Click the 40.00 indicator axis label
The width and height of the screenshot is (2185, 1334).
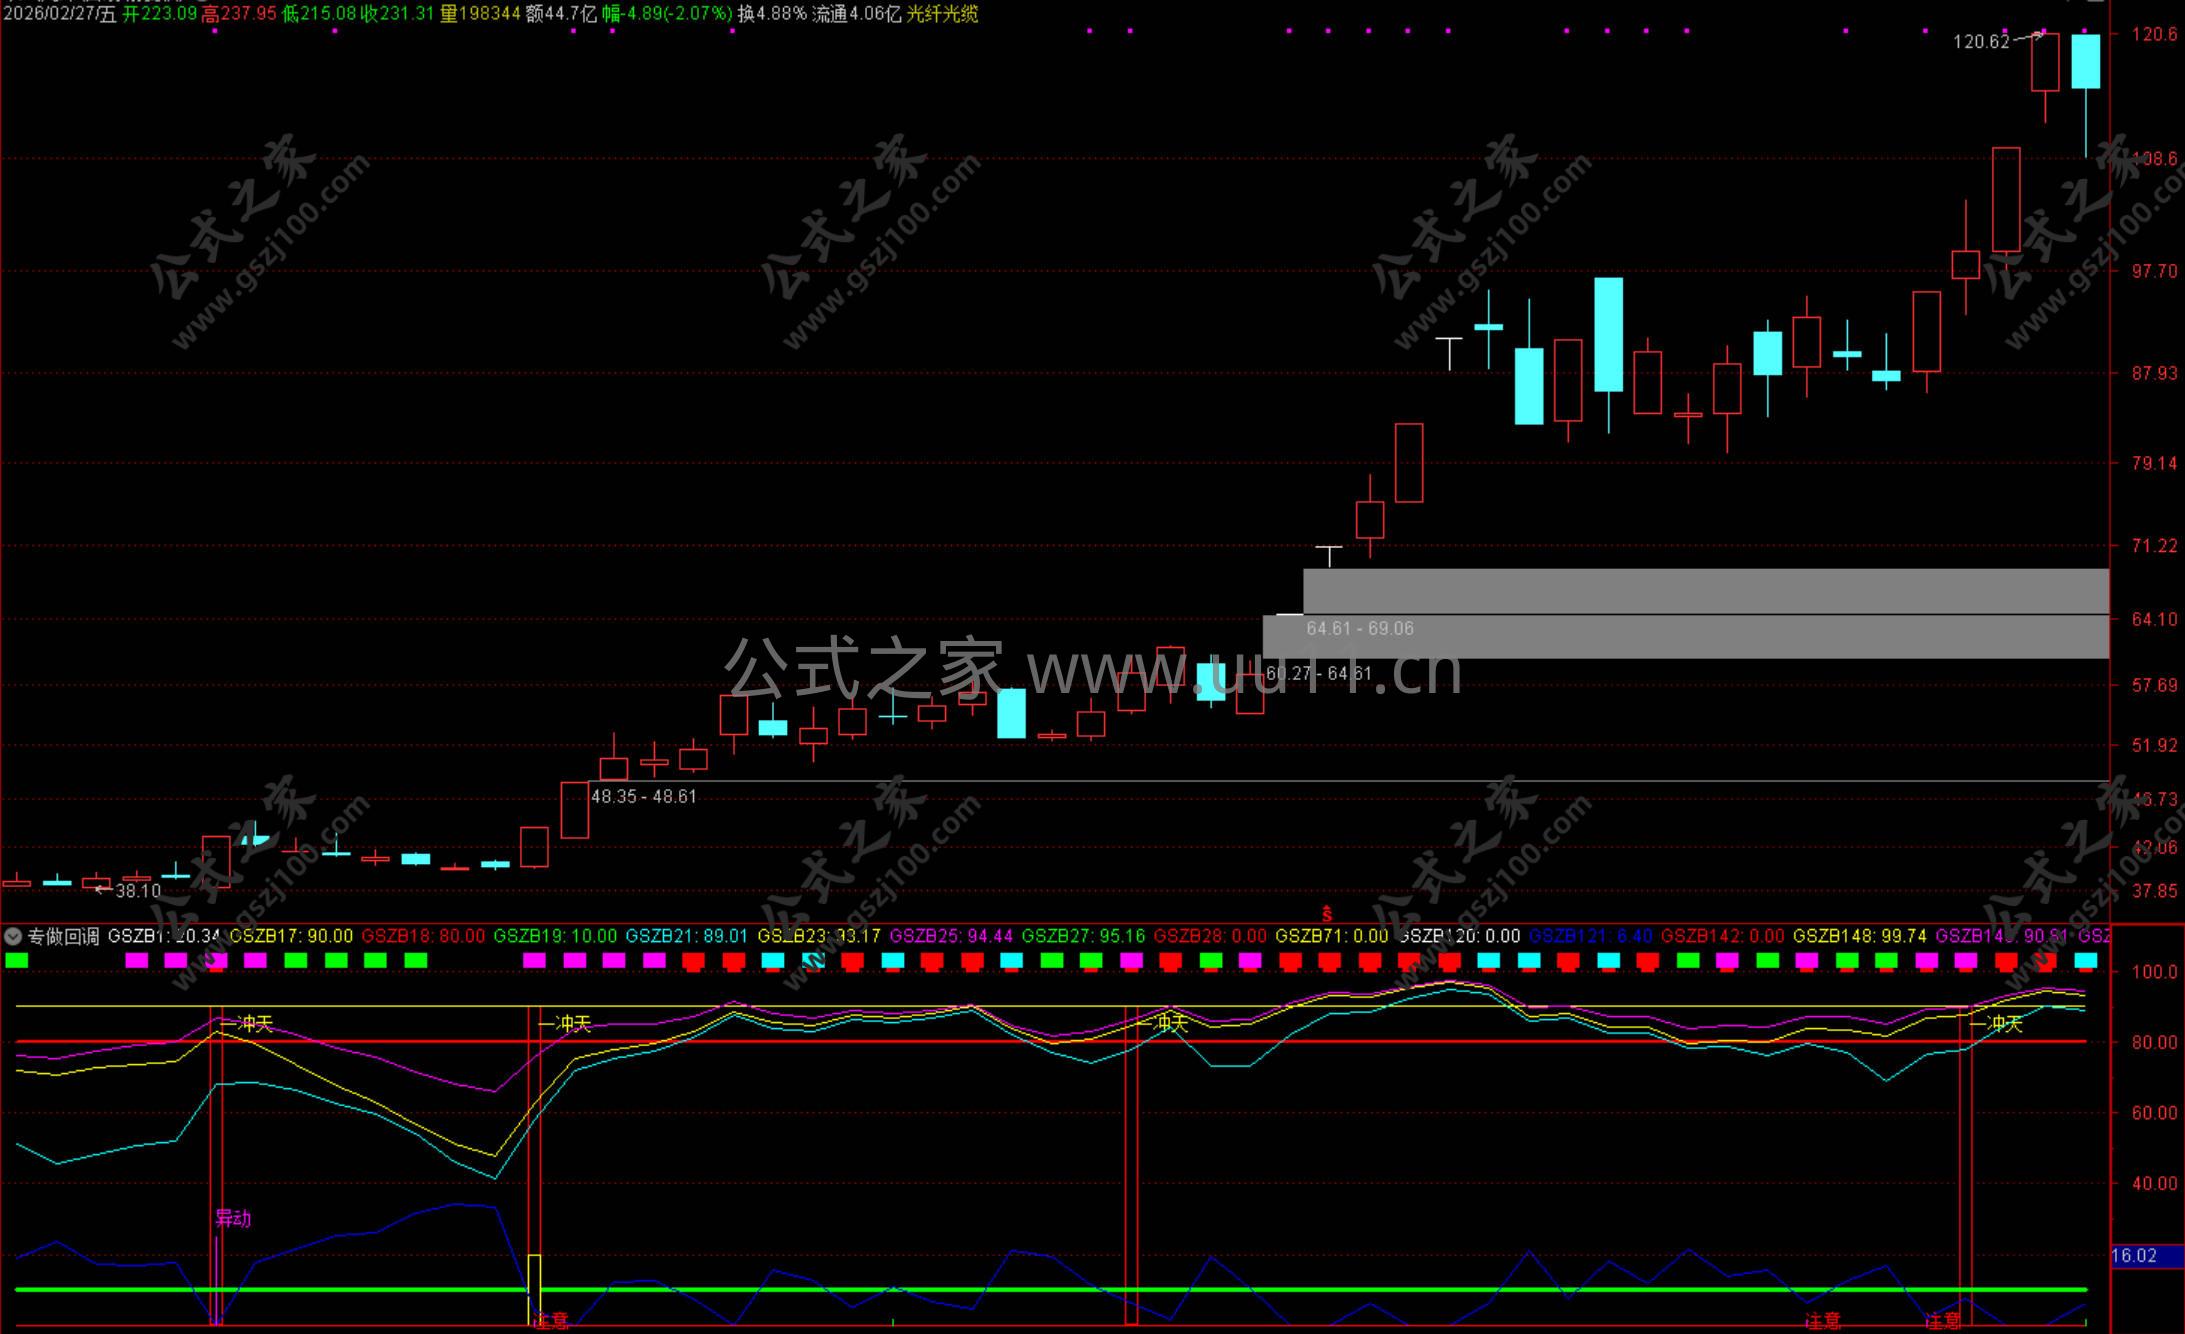point(2154,1183)
